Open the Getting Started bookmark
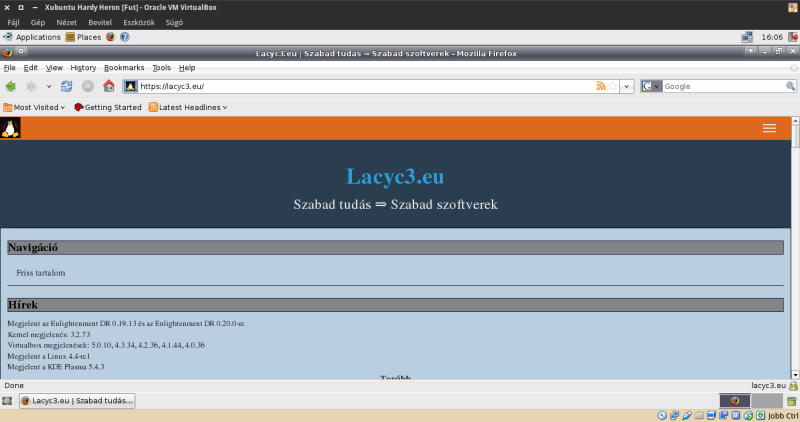Viewport: 800px width, 422px height. click(x=108, y=107)
